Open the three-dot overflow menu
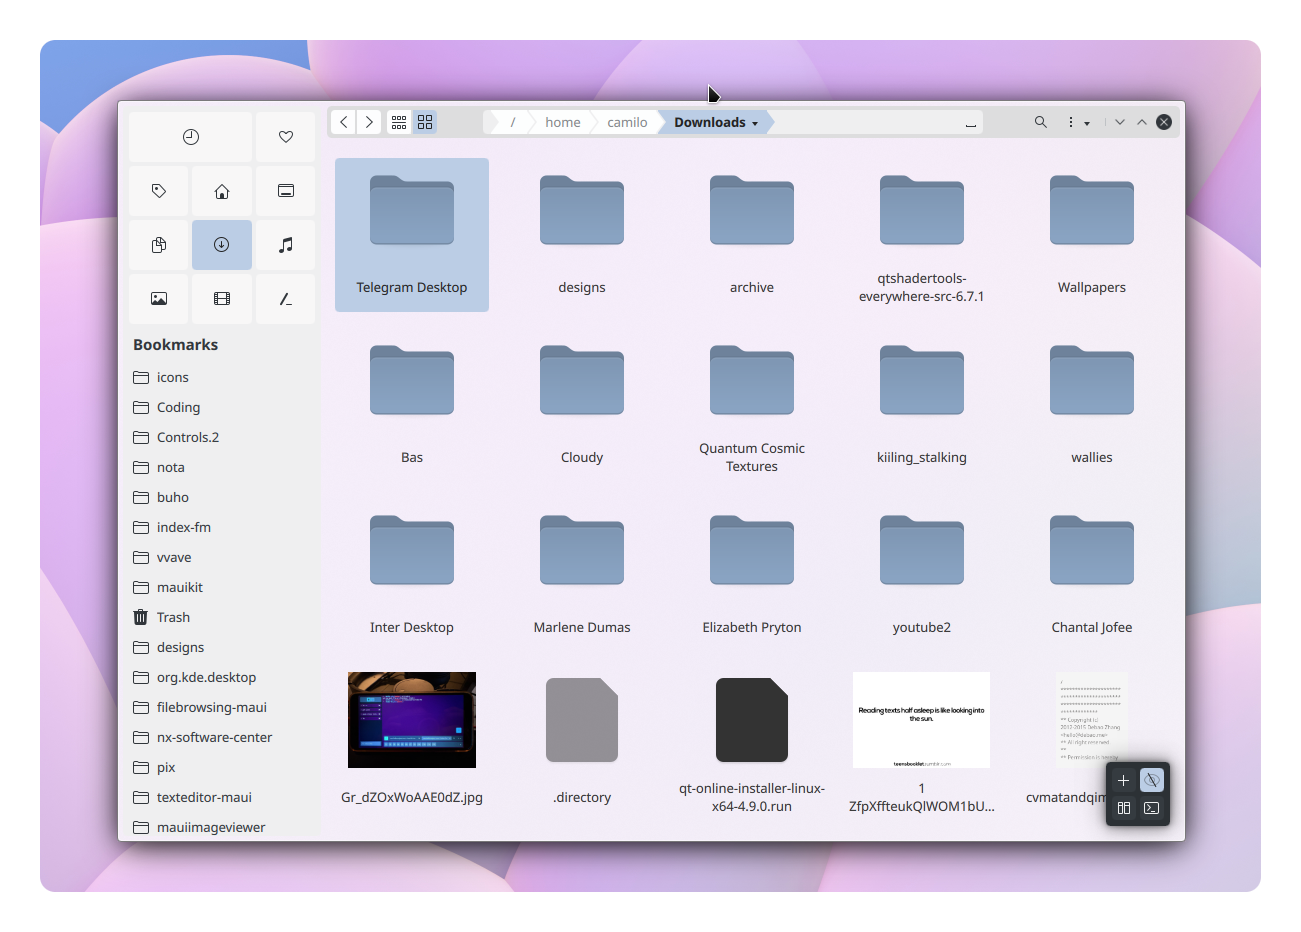Image resolution: width=1301 pixels, height=932 pixels. 1071,122
